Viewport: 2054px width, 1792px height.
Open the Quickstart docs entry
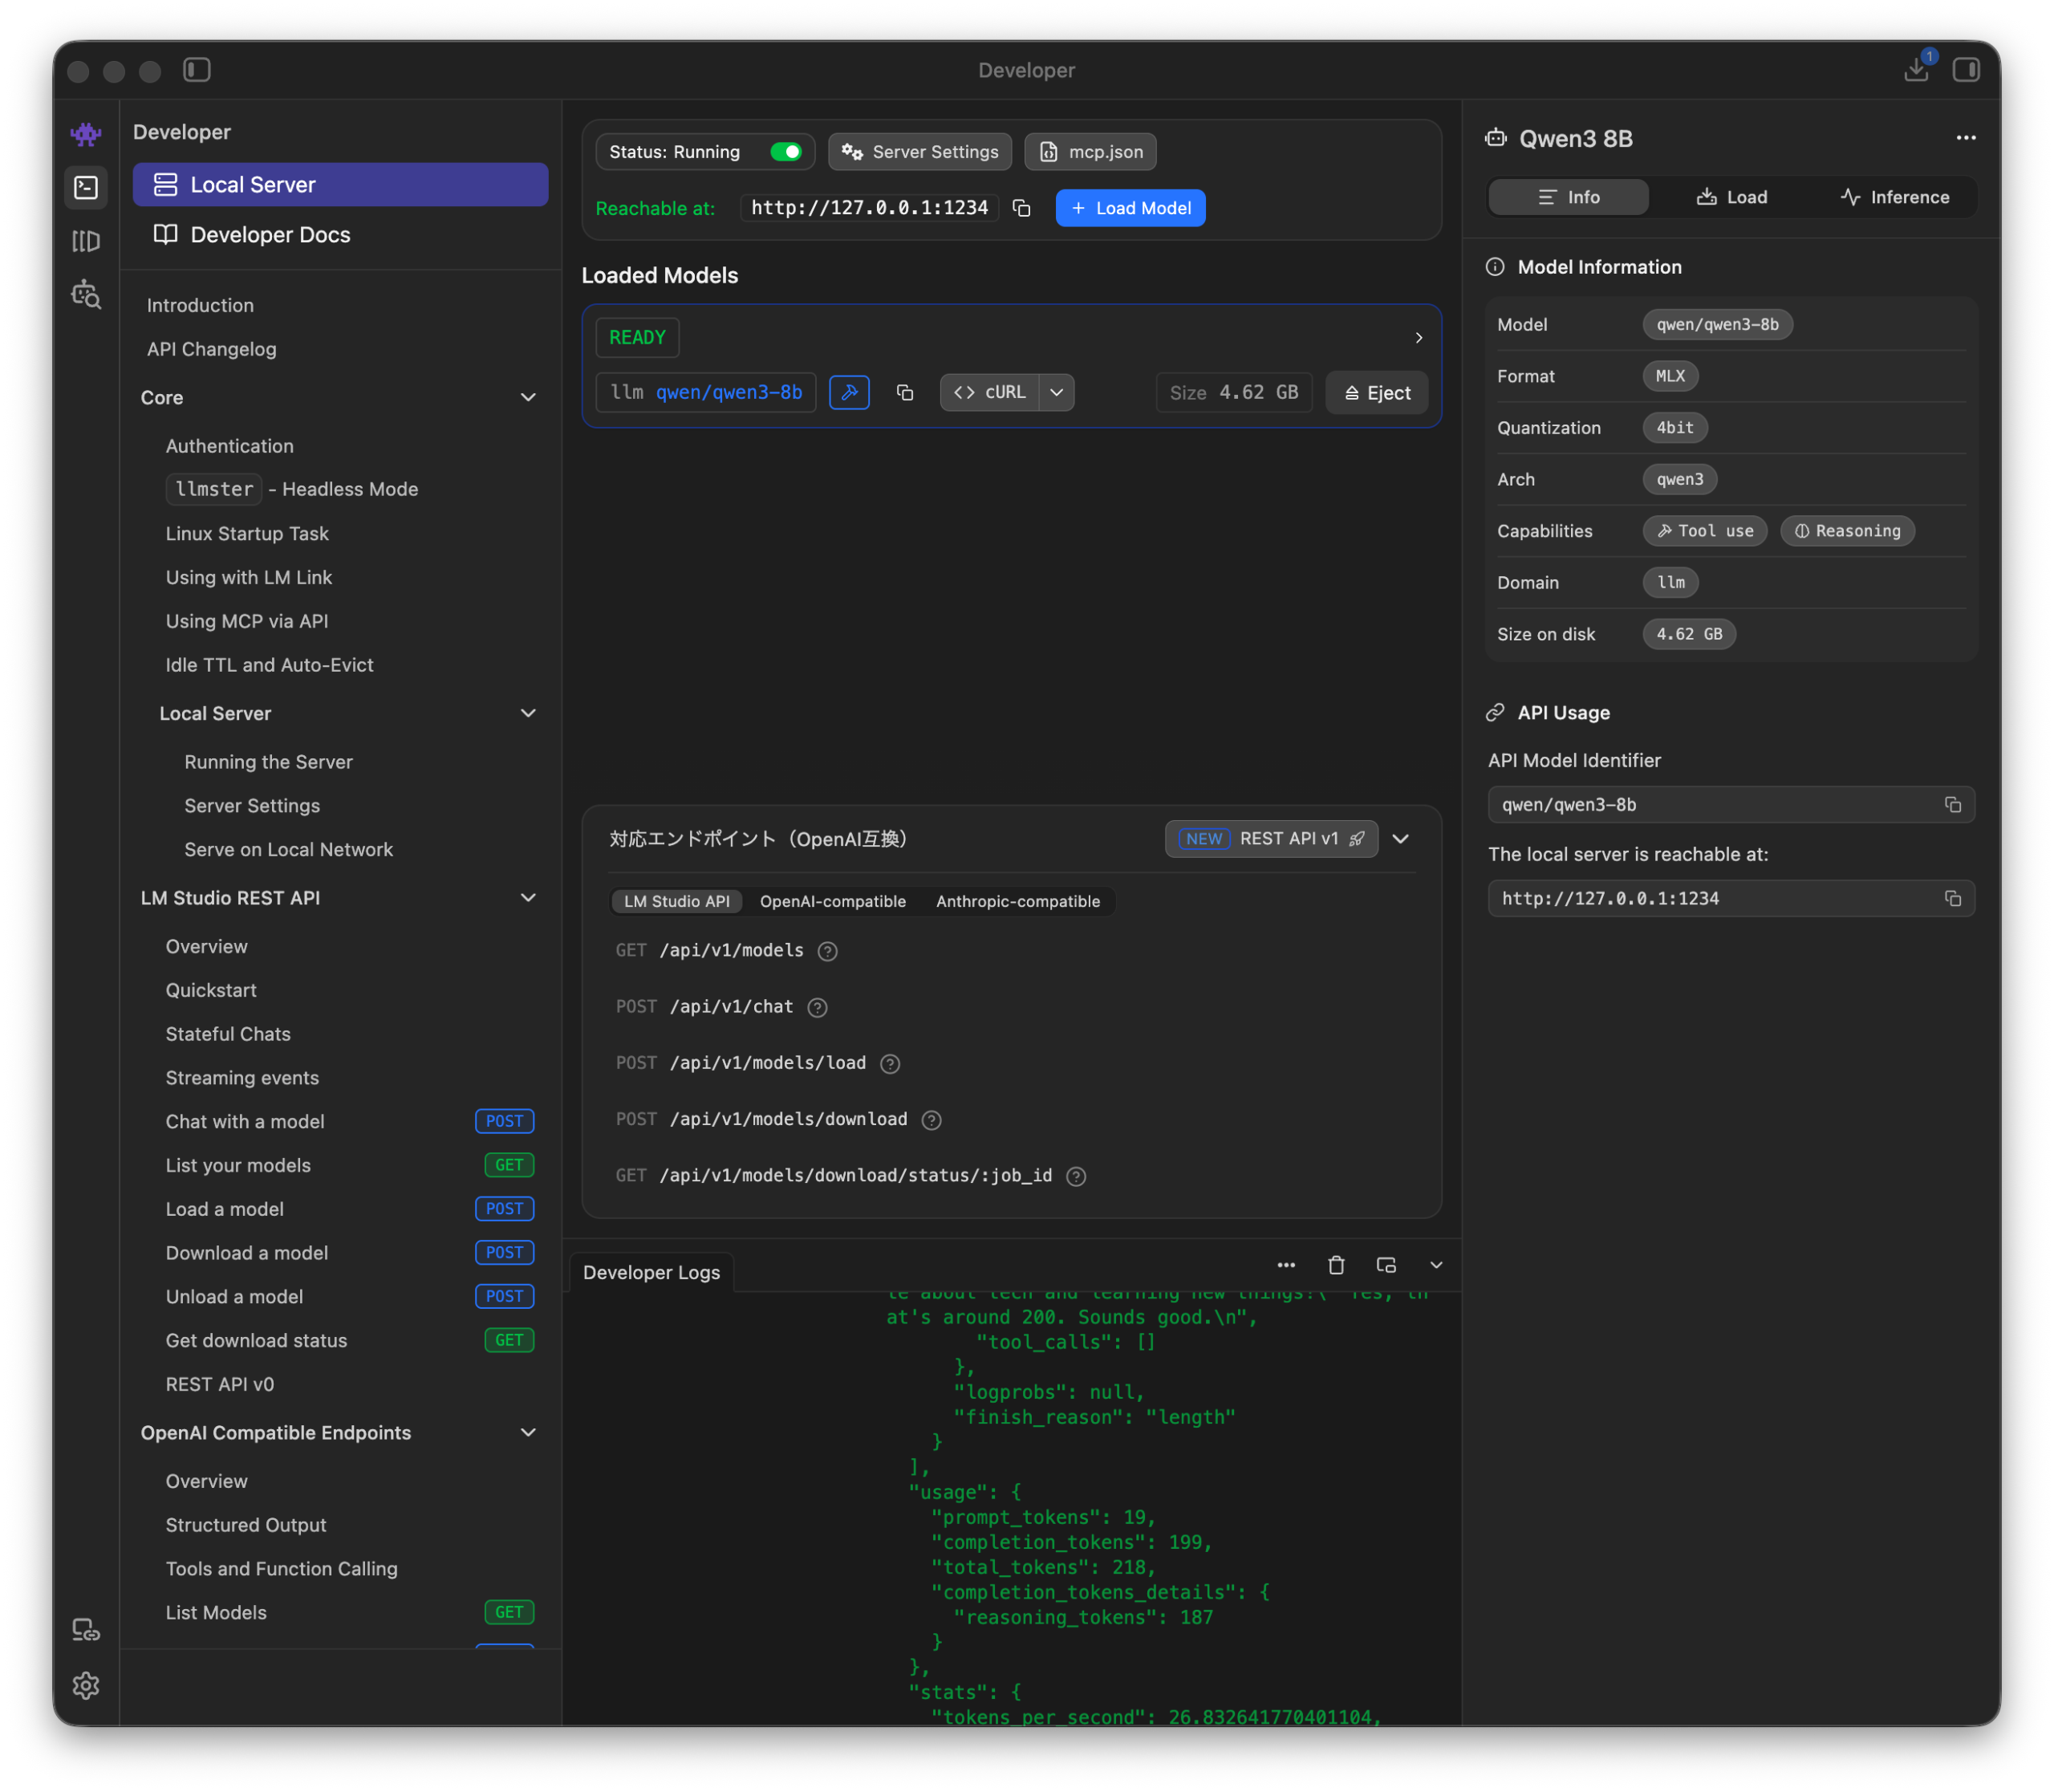[x=211, y=990]
